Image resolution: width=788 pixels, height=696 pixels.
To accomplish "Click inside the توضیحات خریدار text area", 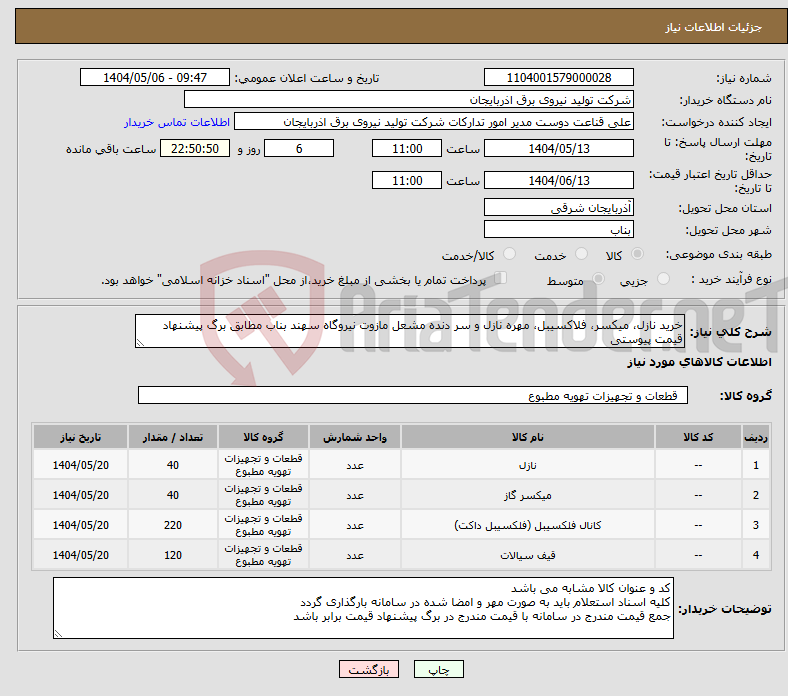I will pos(363,608).
